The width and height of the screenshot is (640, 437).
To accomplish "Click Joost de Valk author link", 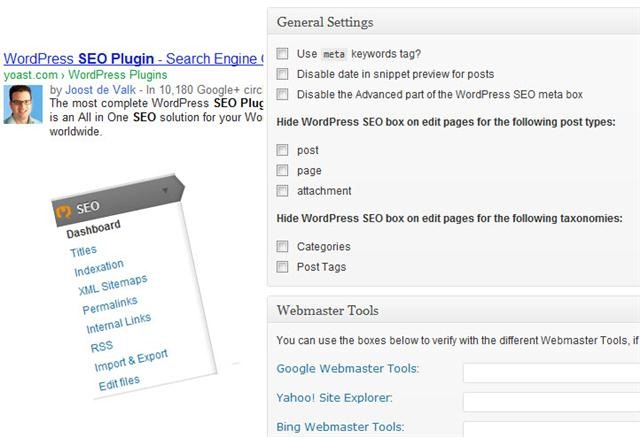I will coord(100,90).
